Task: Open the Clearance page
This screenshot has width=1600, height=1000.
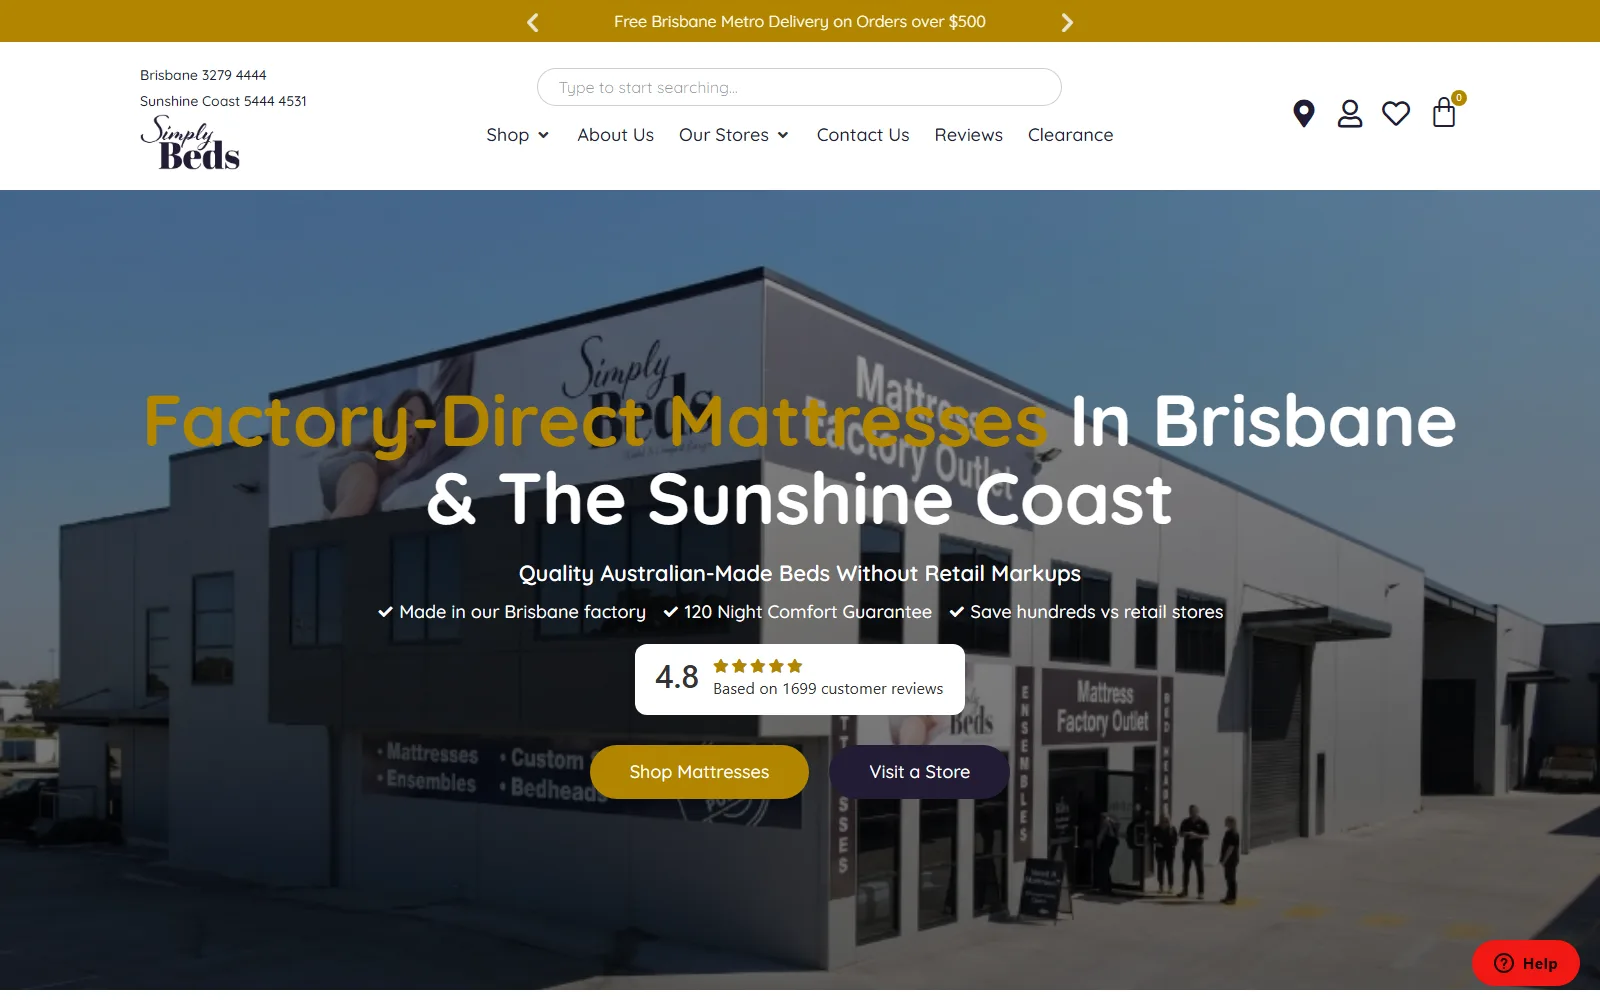Action: (x=1070, y=135)
